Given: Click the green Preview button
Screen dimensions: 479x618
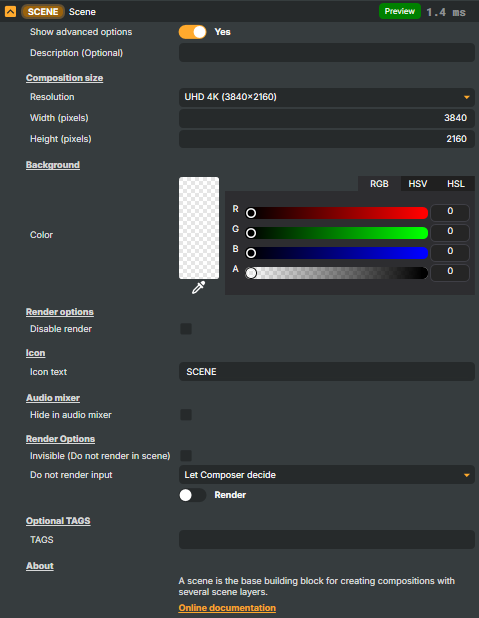Looking at the screenshot, I should pos(400,11).
